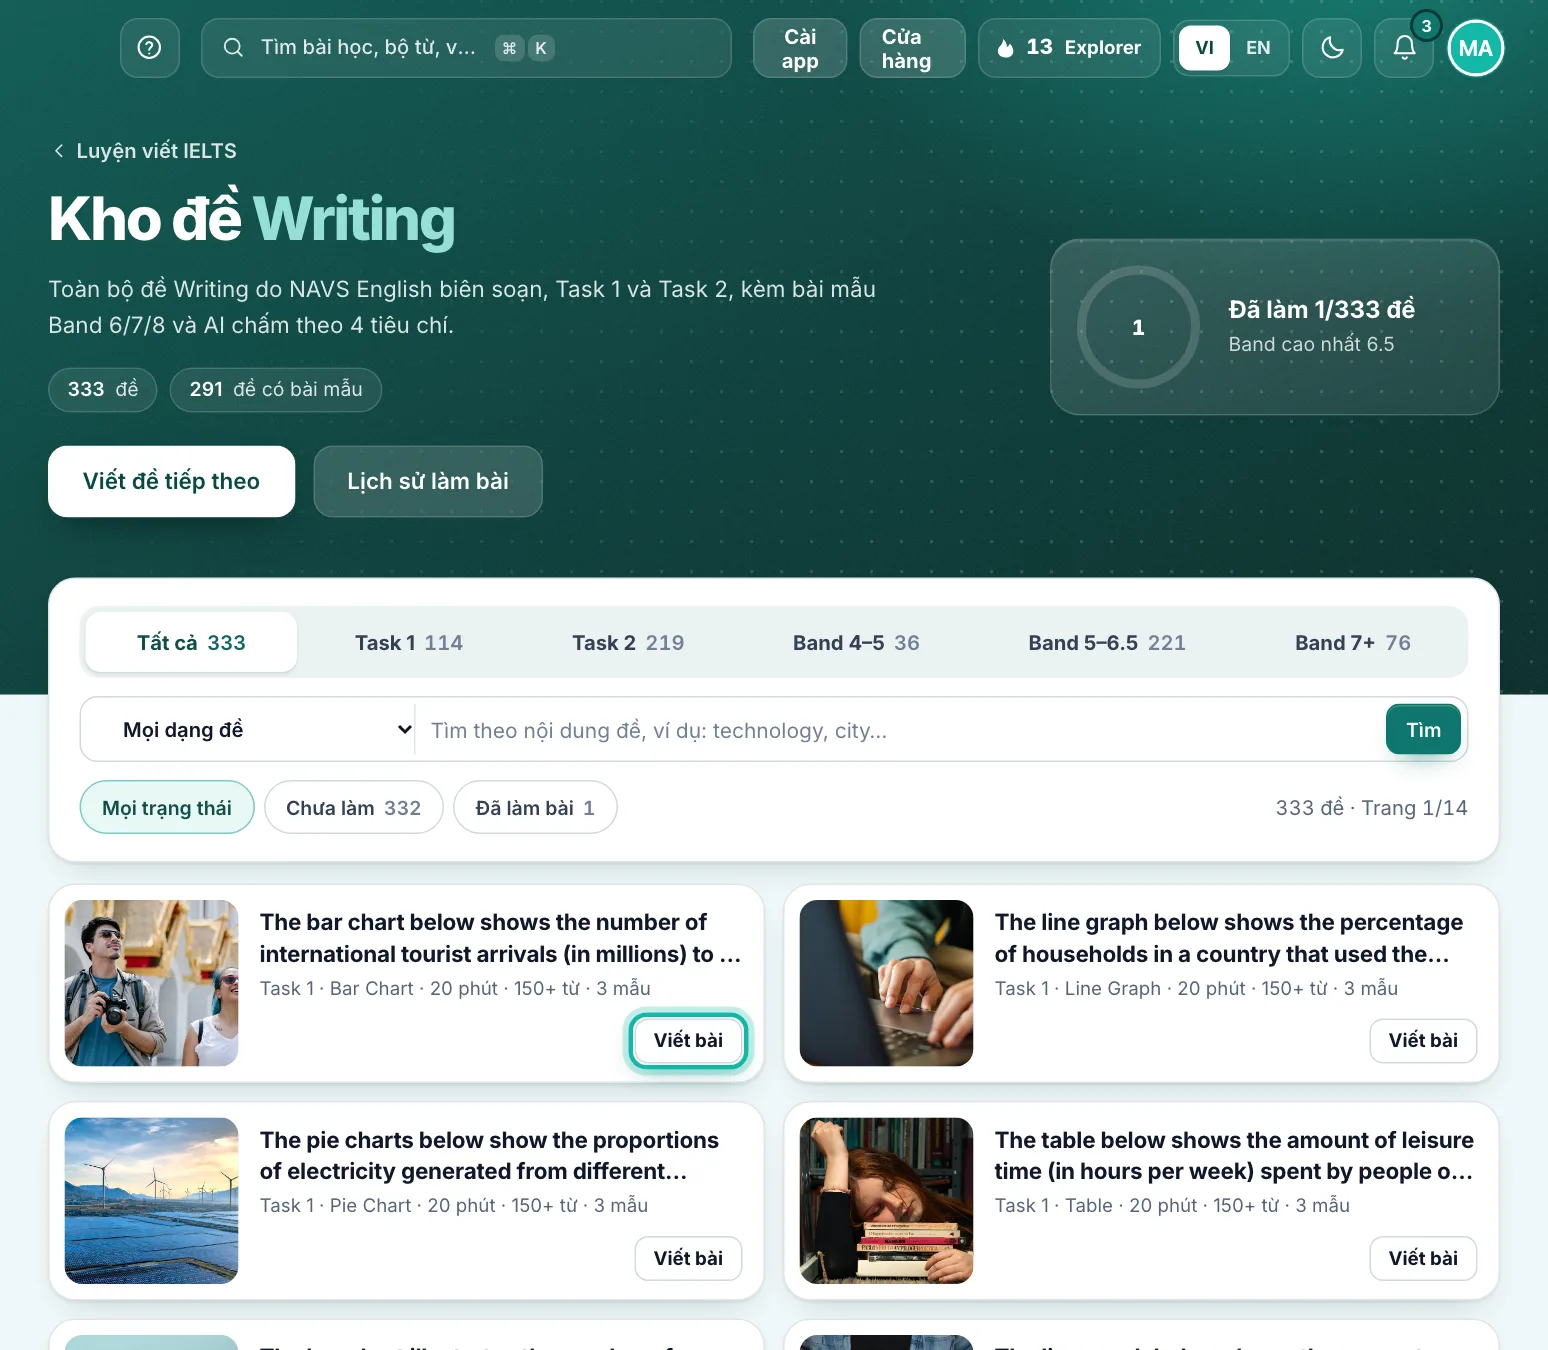This screenshot has width=1548, height=1350.
Task: Click Cài app button
Action: (x=800, y=48)
